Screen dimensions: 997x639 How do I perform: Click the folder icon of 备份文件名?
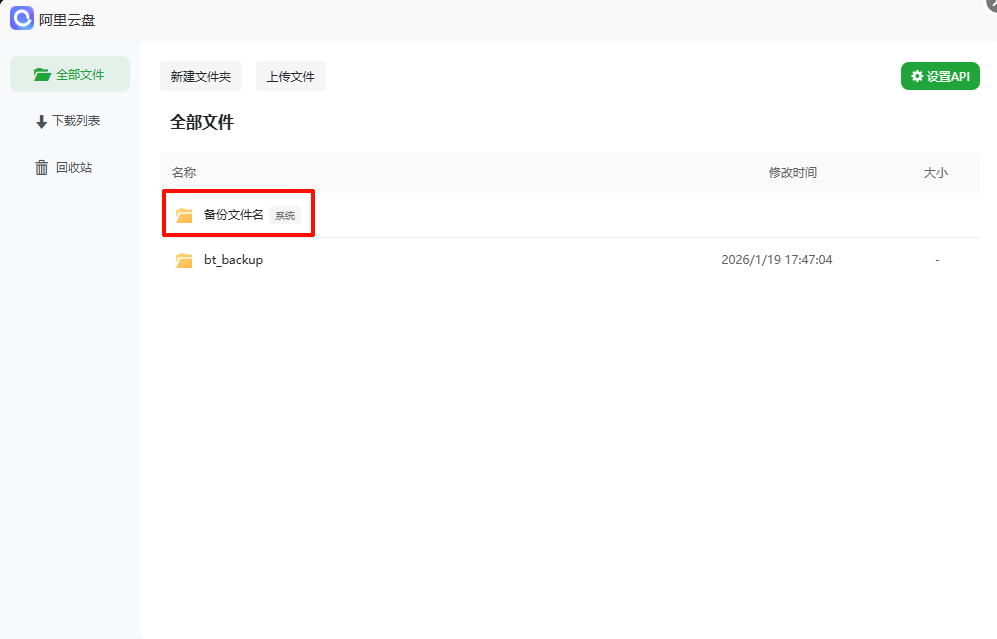click(184, 215)
